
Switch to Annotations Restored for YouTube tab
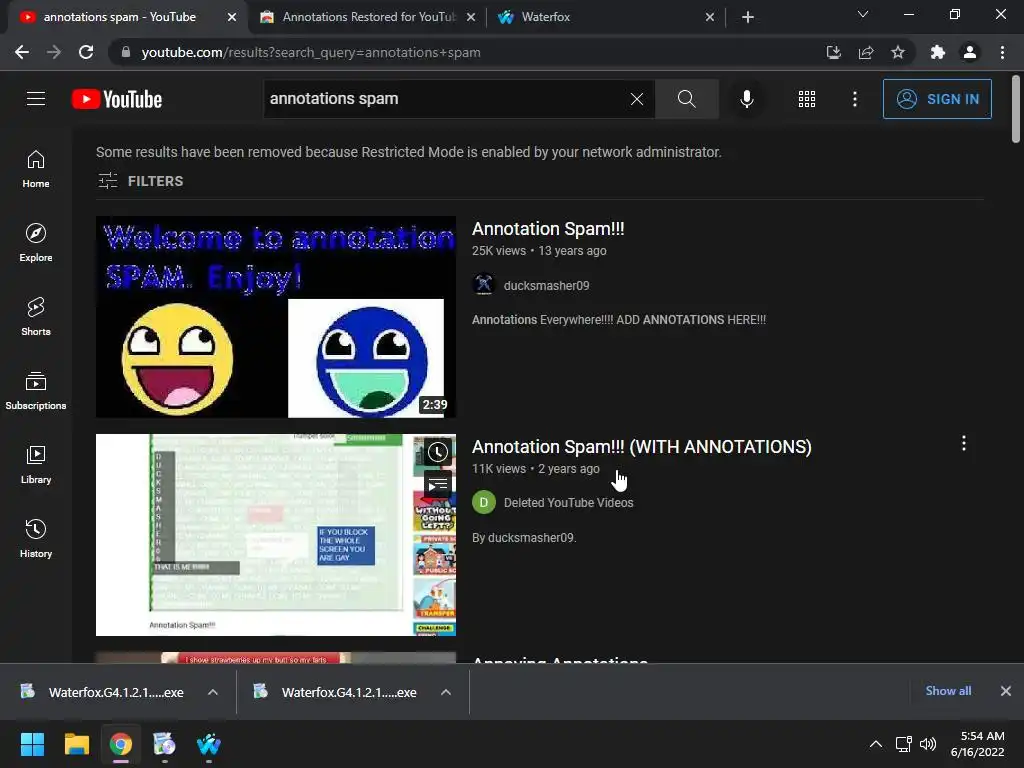(x=368, y=17)
